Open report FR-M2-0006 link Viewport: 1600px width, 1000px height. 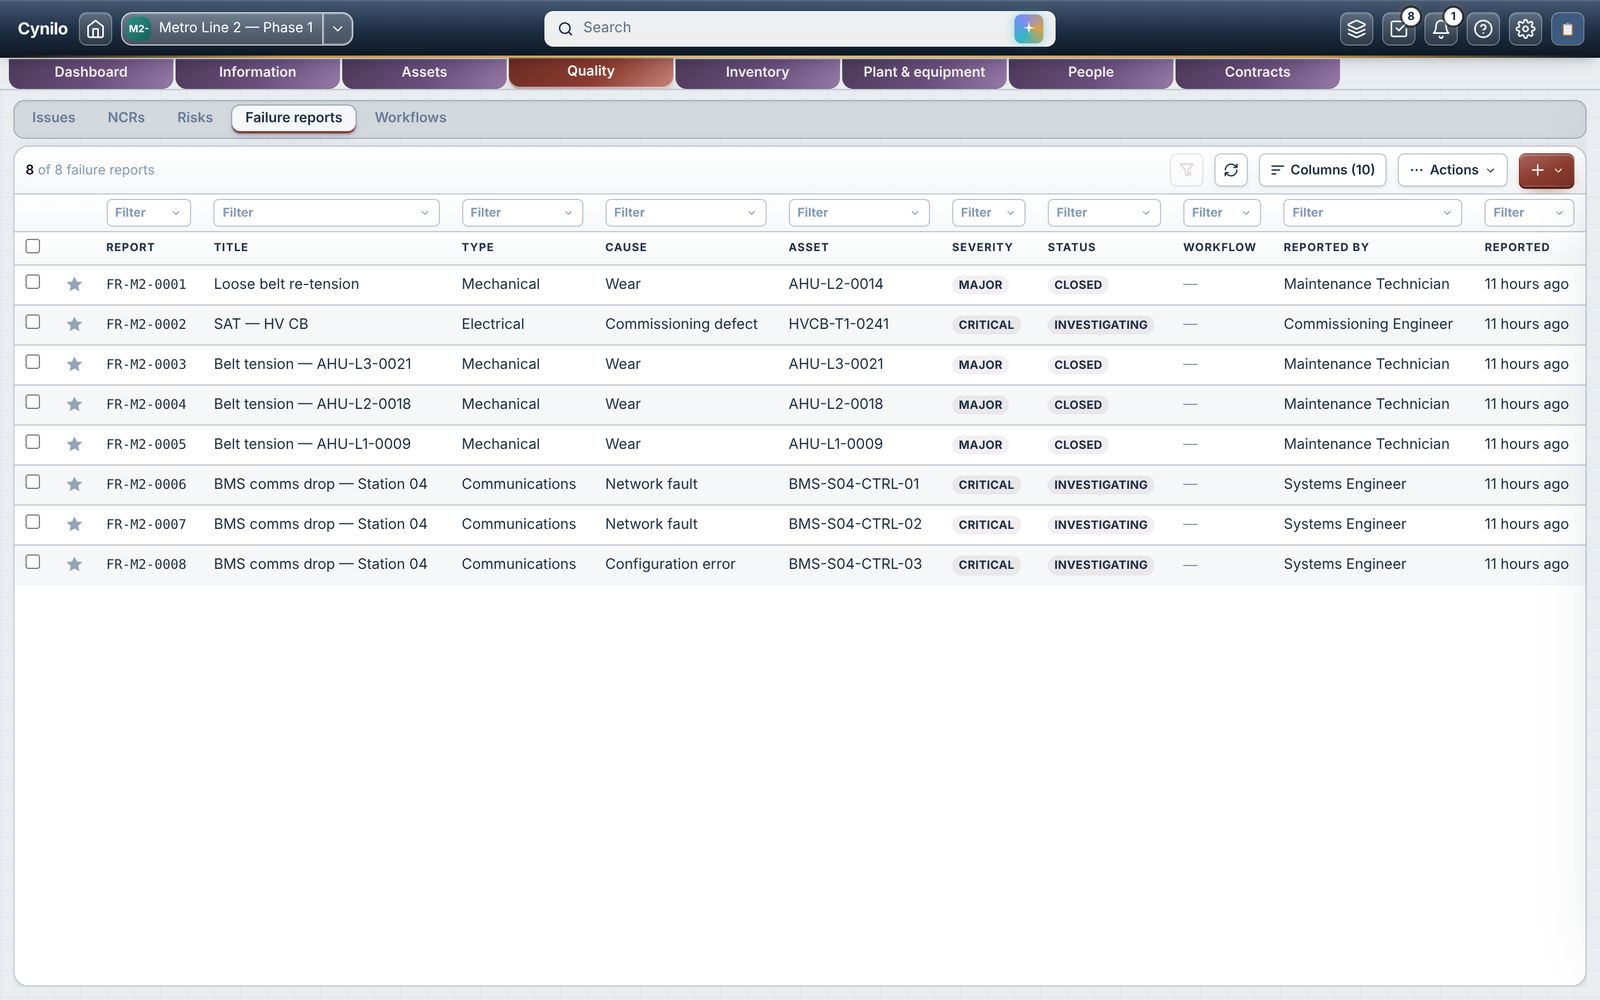tap(146, 484)
